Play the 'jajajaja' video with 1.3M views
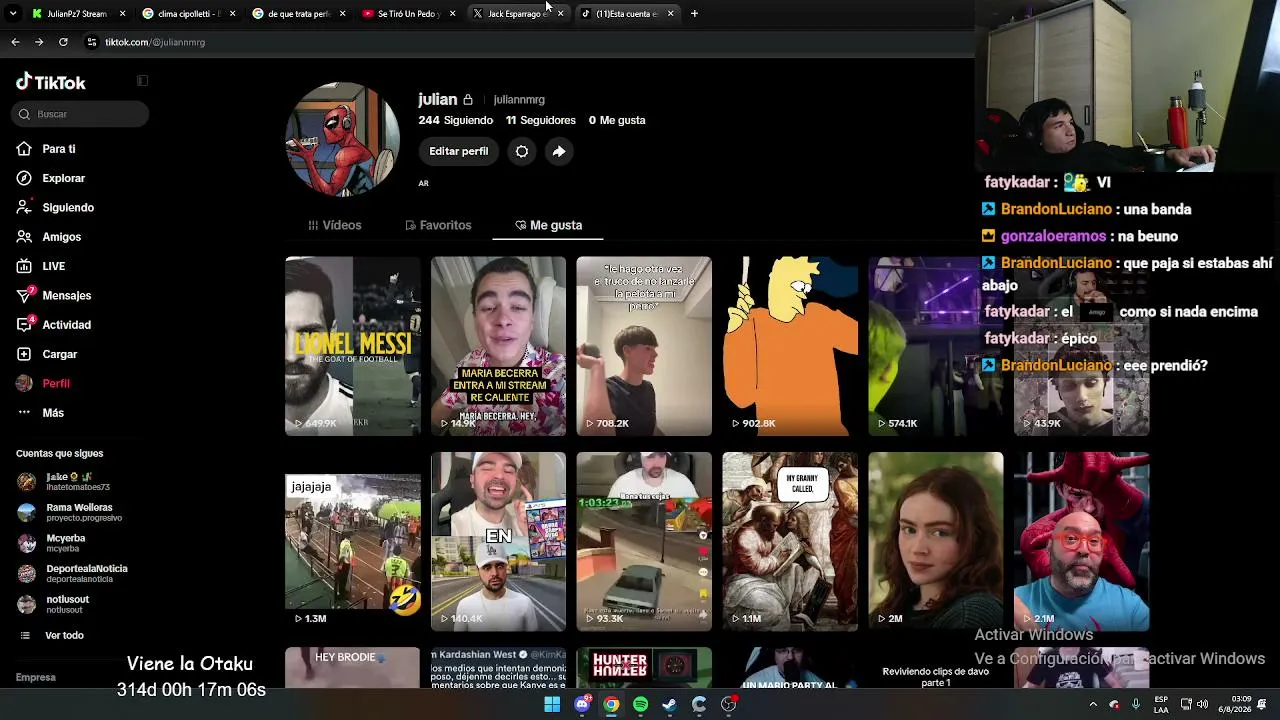Screen dimensions: 1280x720 [x=353, y=541]
